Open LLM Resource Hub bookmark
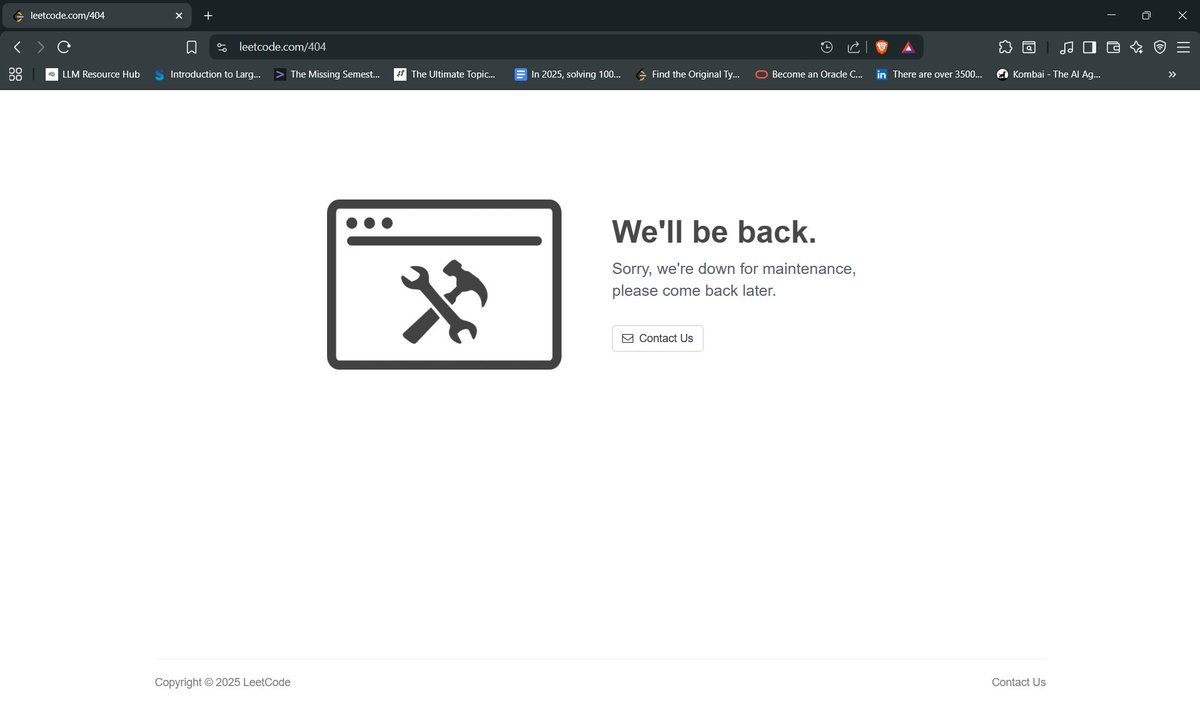Viewport: 1200px width, 713px height. (93, 74)
